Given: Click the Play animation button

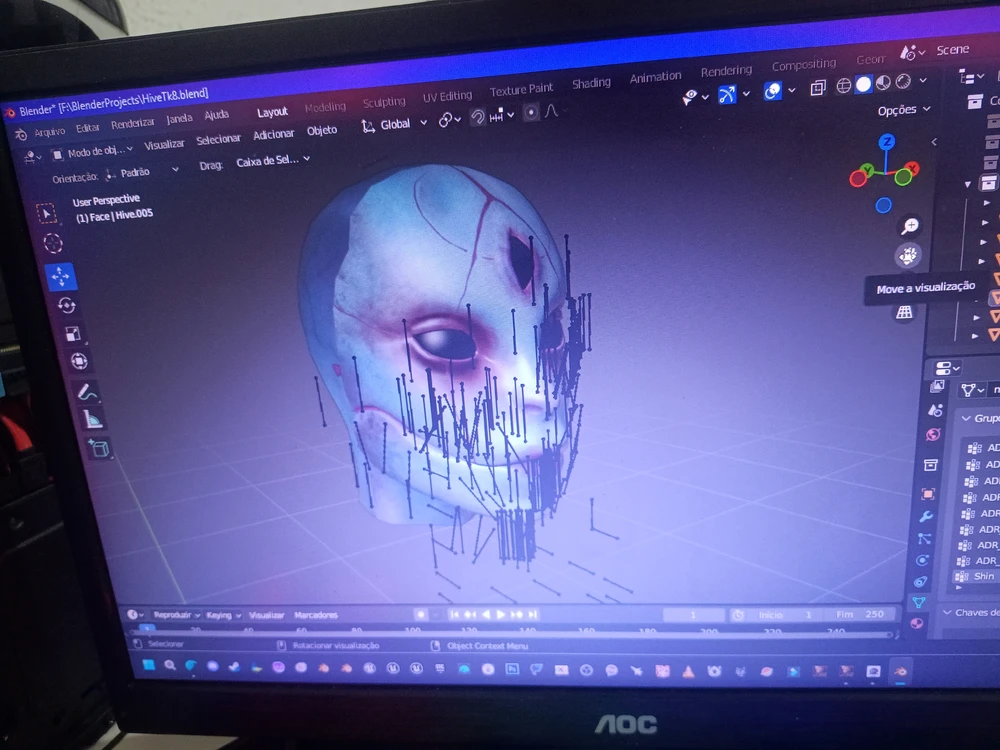Looking at the screenshot, I should [500, 614].
